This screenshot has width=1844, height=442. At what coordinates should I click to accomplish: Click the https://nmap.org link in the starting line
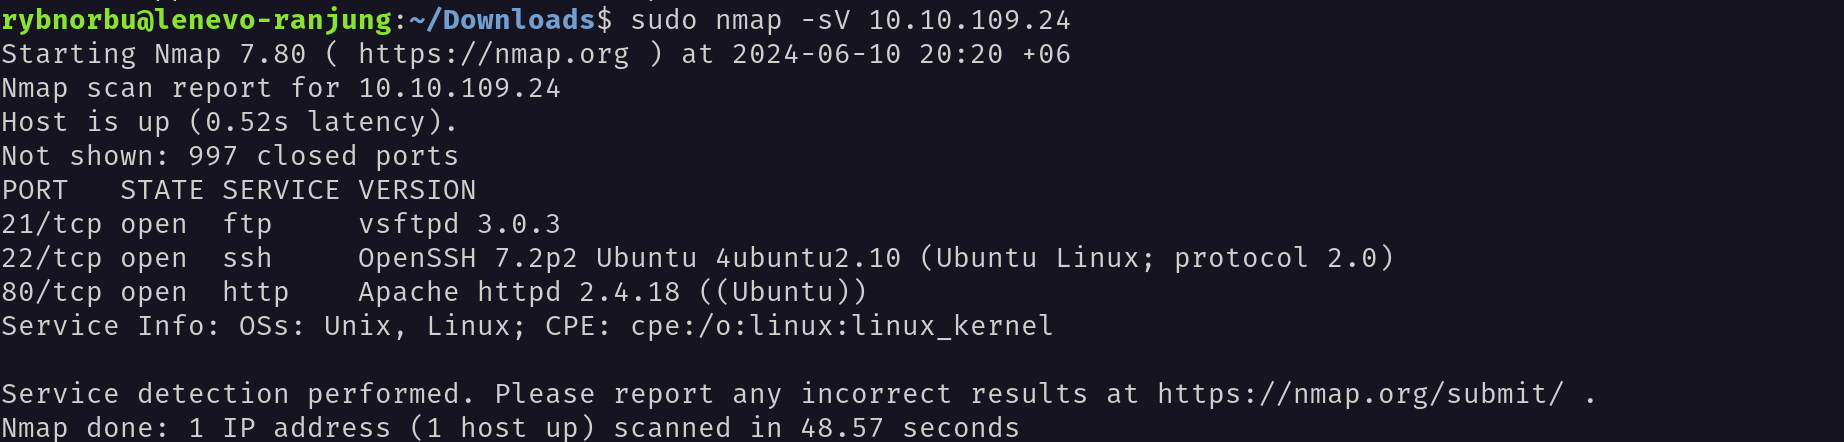click(x=494, y=54)
